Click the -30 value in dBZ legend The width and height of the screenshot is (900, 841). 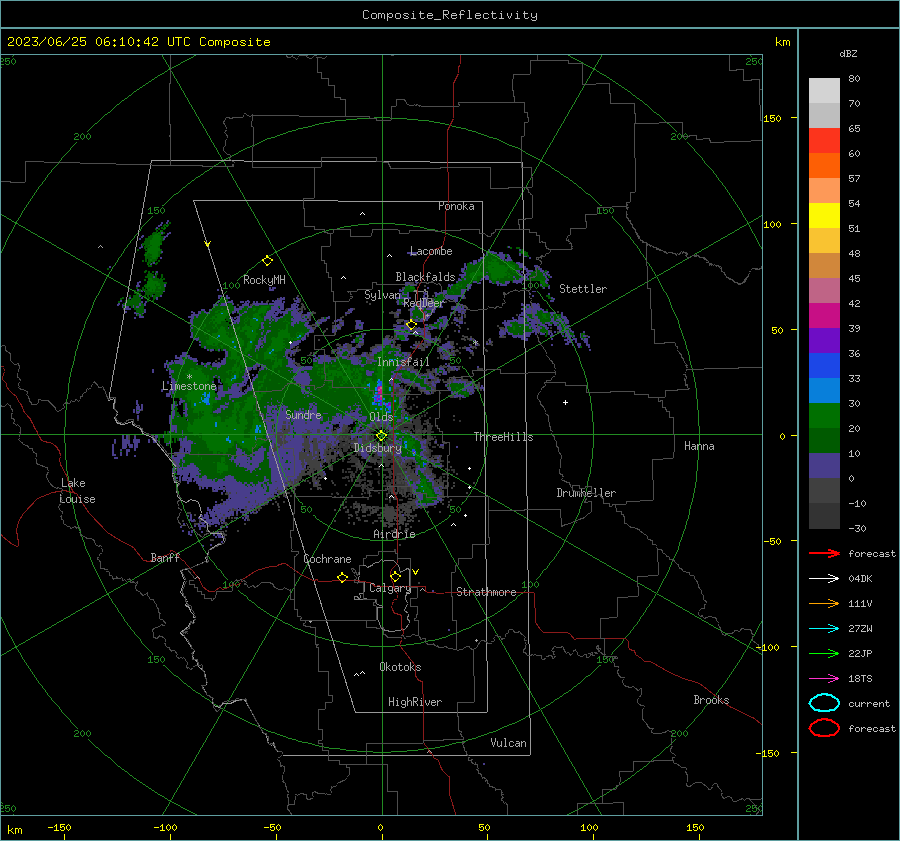[857, 528]
